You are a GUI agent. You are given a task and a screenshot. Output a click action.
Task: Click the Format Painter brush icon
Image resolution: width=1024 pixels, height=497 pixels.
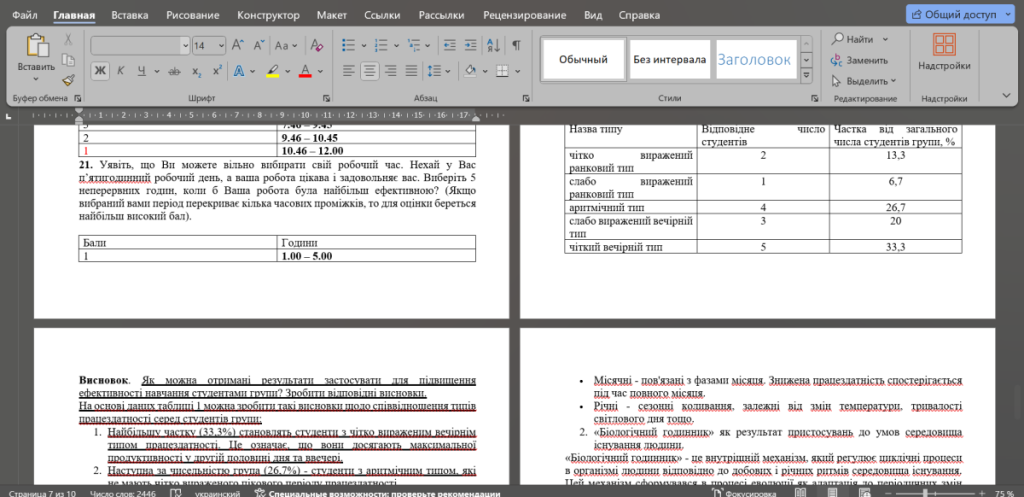point(68,79)
